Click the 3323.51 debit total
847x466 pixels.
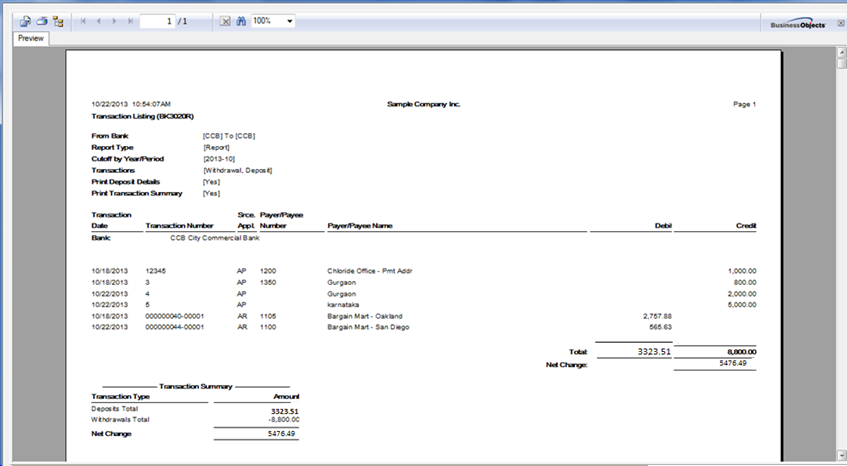[654, 352]
